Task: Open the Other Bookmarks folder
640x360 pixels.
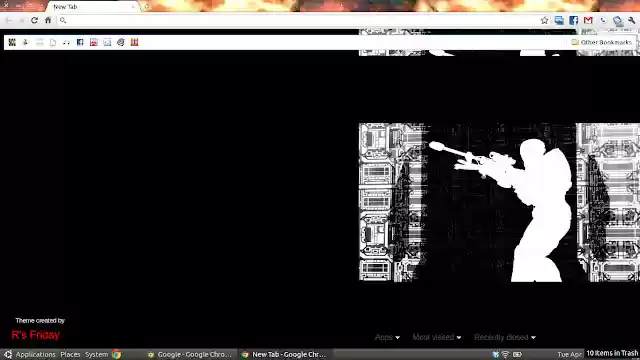Action: 602,42
